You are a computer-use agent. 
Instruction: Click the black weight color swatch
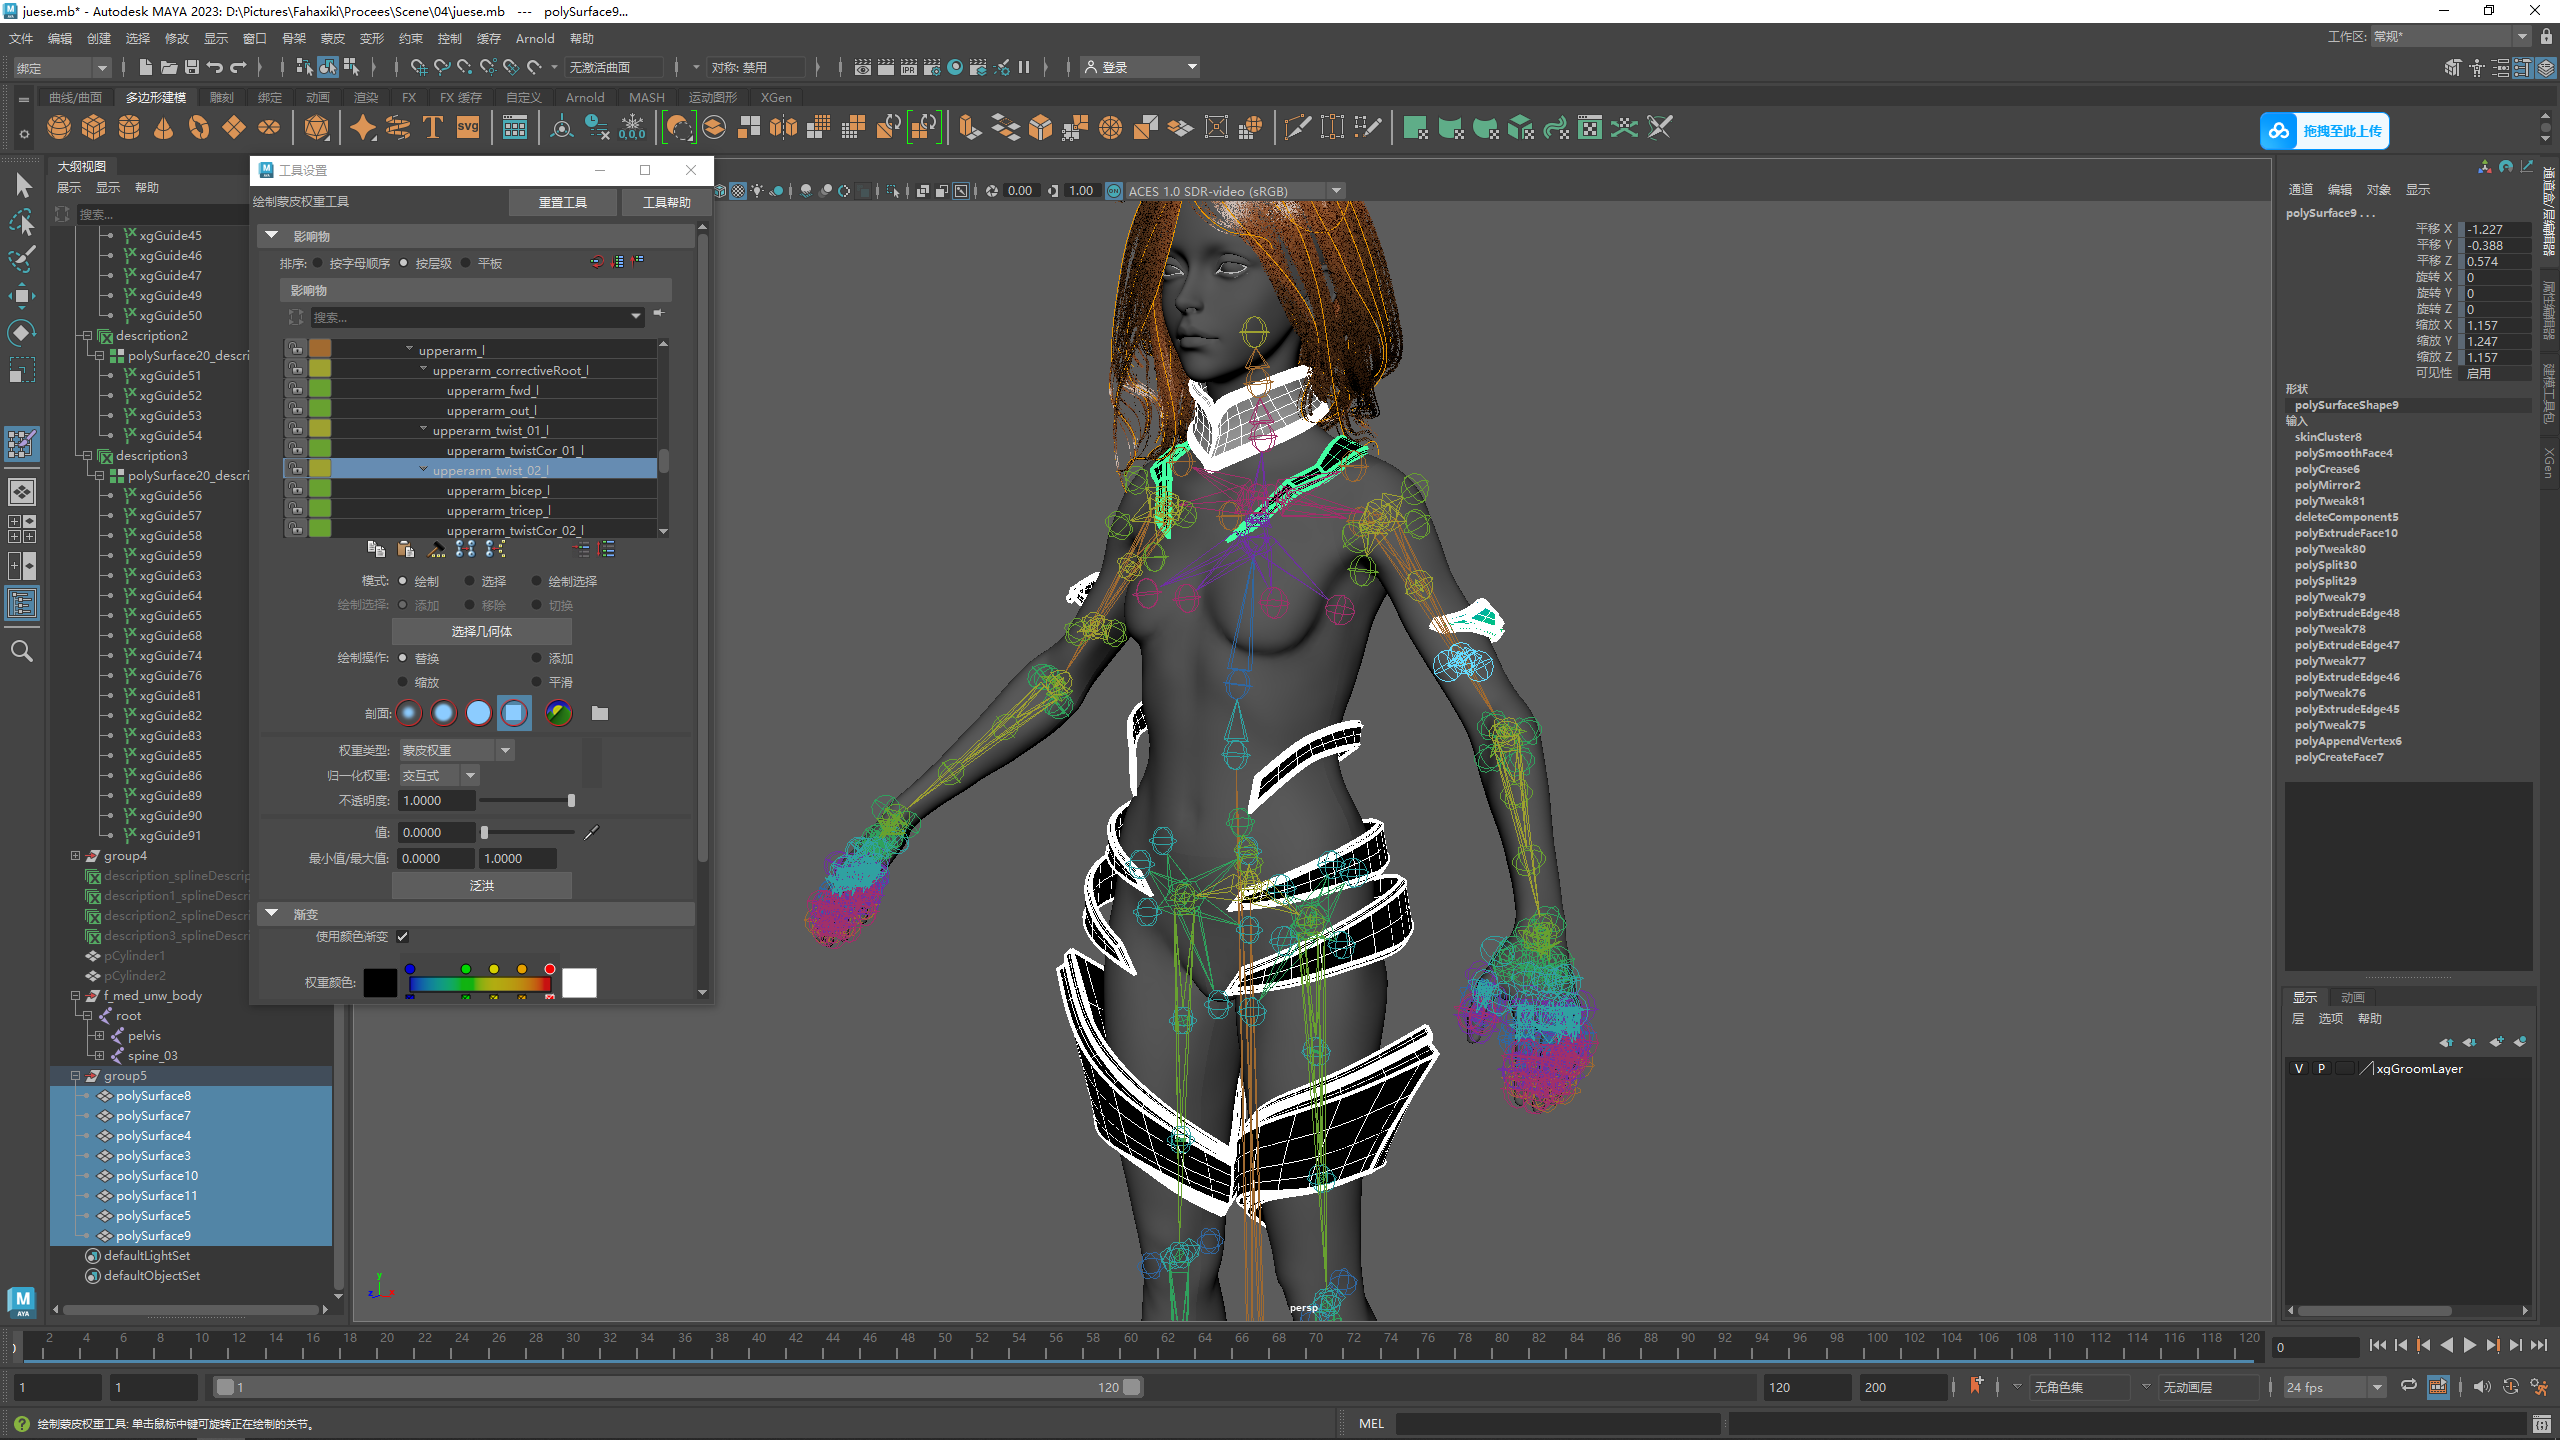click(x=380, y=983)
